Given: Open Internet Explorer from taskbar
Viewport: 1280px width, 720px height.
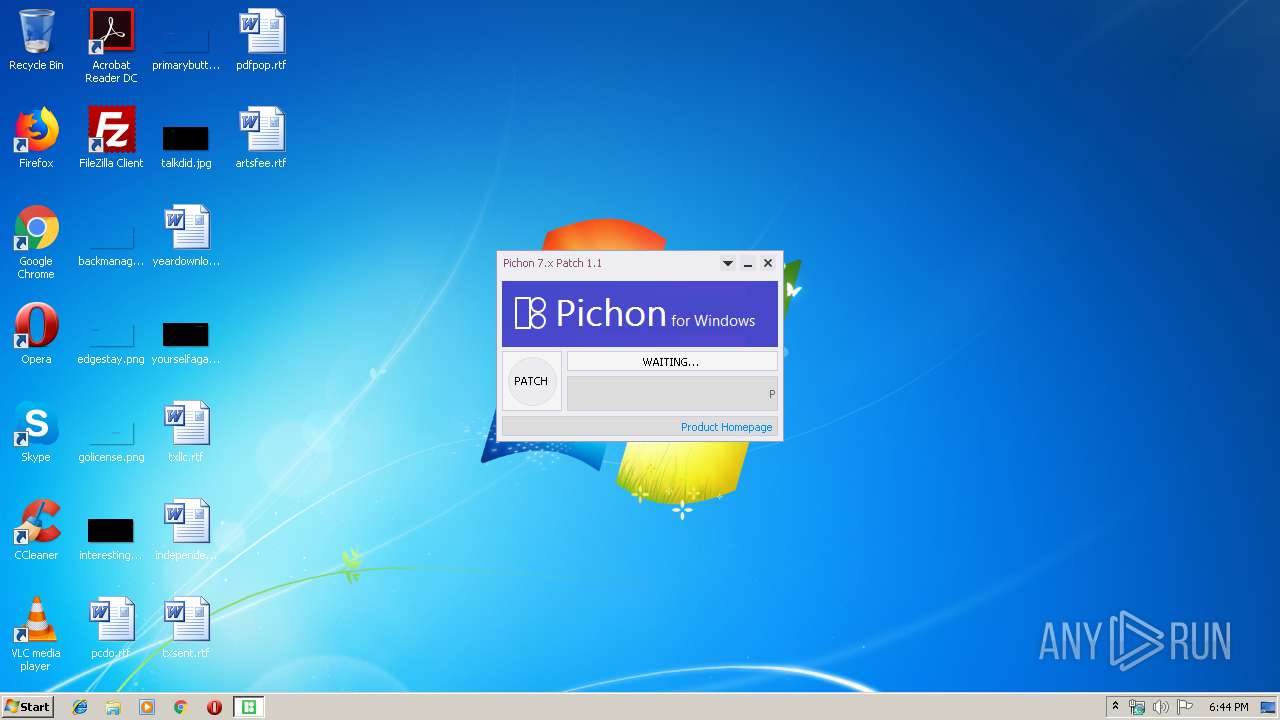Looking at the screenshot, I should click(x=80, y=707).
